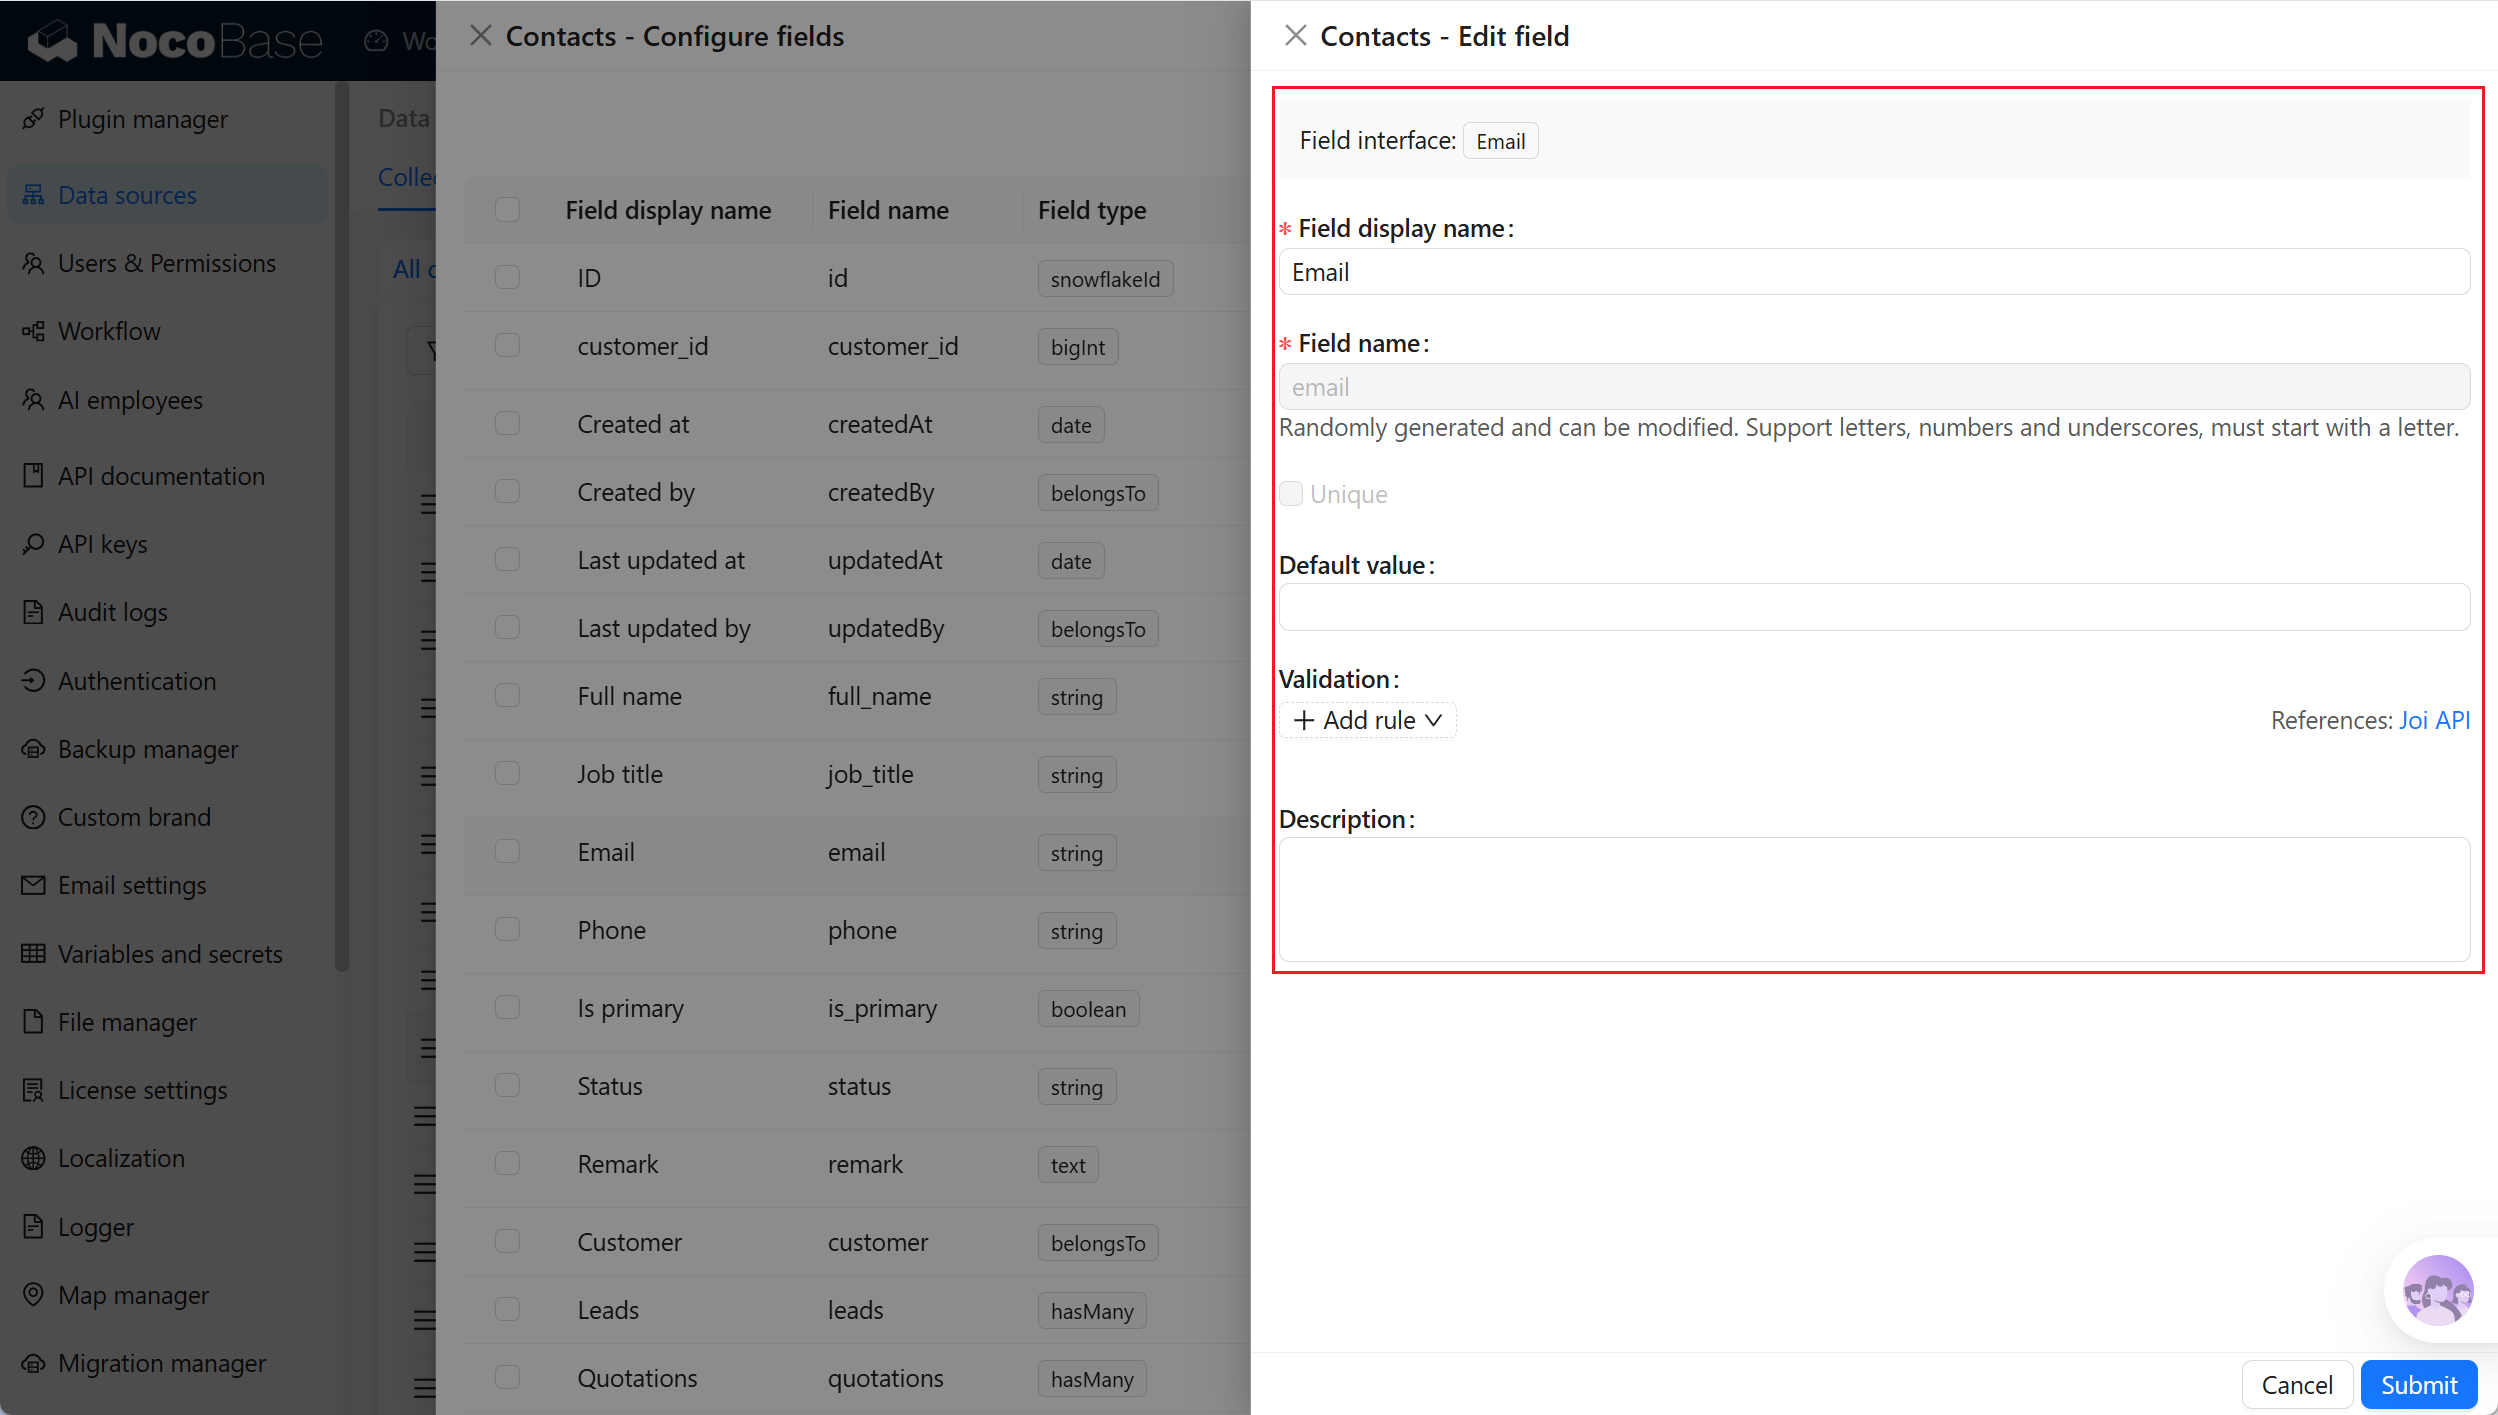Click the is_primary field name

tap(882, 1008)
